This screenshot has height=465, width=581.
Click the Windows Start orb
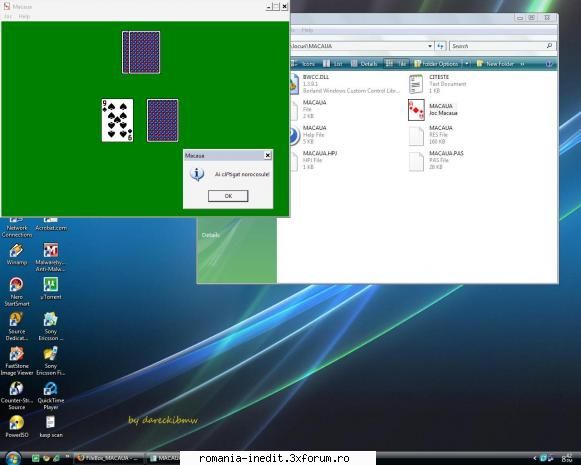pyautogui.click(x=13, y=458)
